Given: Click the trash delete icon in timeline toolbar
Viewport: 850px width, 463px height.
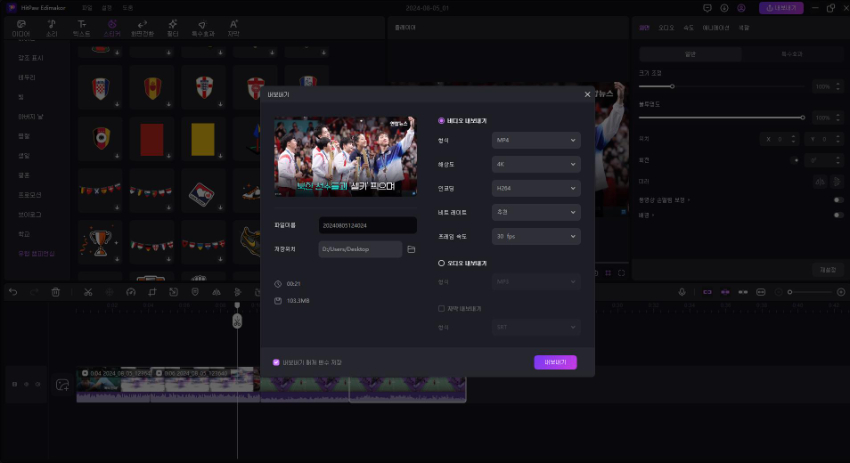Looking at the screenshot, I should tap(56, 292).
